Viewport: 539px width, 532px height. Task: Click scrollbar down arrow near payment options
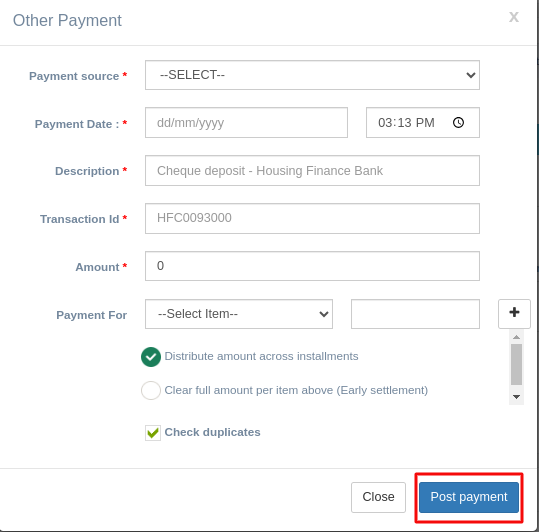[x=516, y=397]
